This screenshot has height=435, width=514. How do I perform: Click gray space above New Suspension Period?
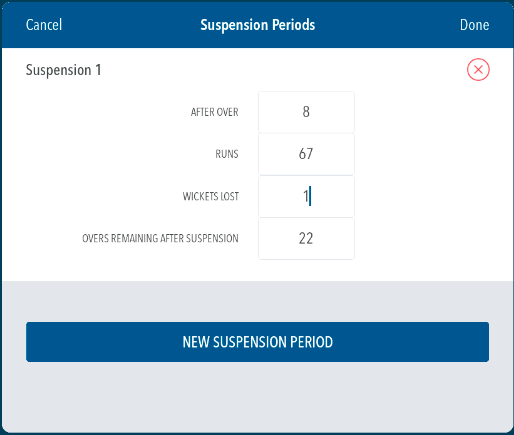257,301
